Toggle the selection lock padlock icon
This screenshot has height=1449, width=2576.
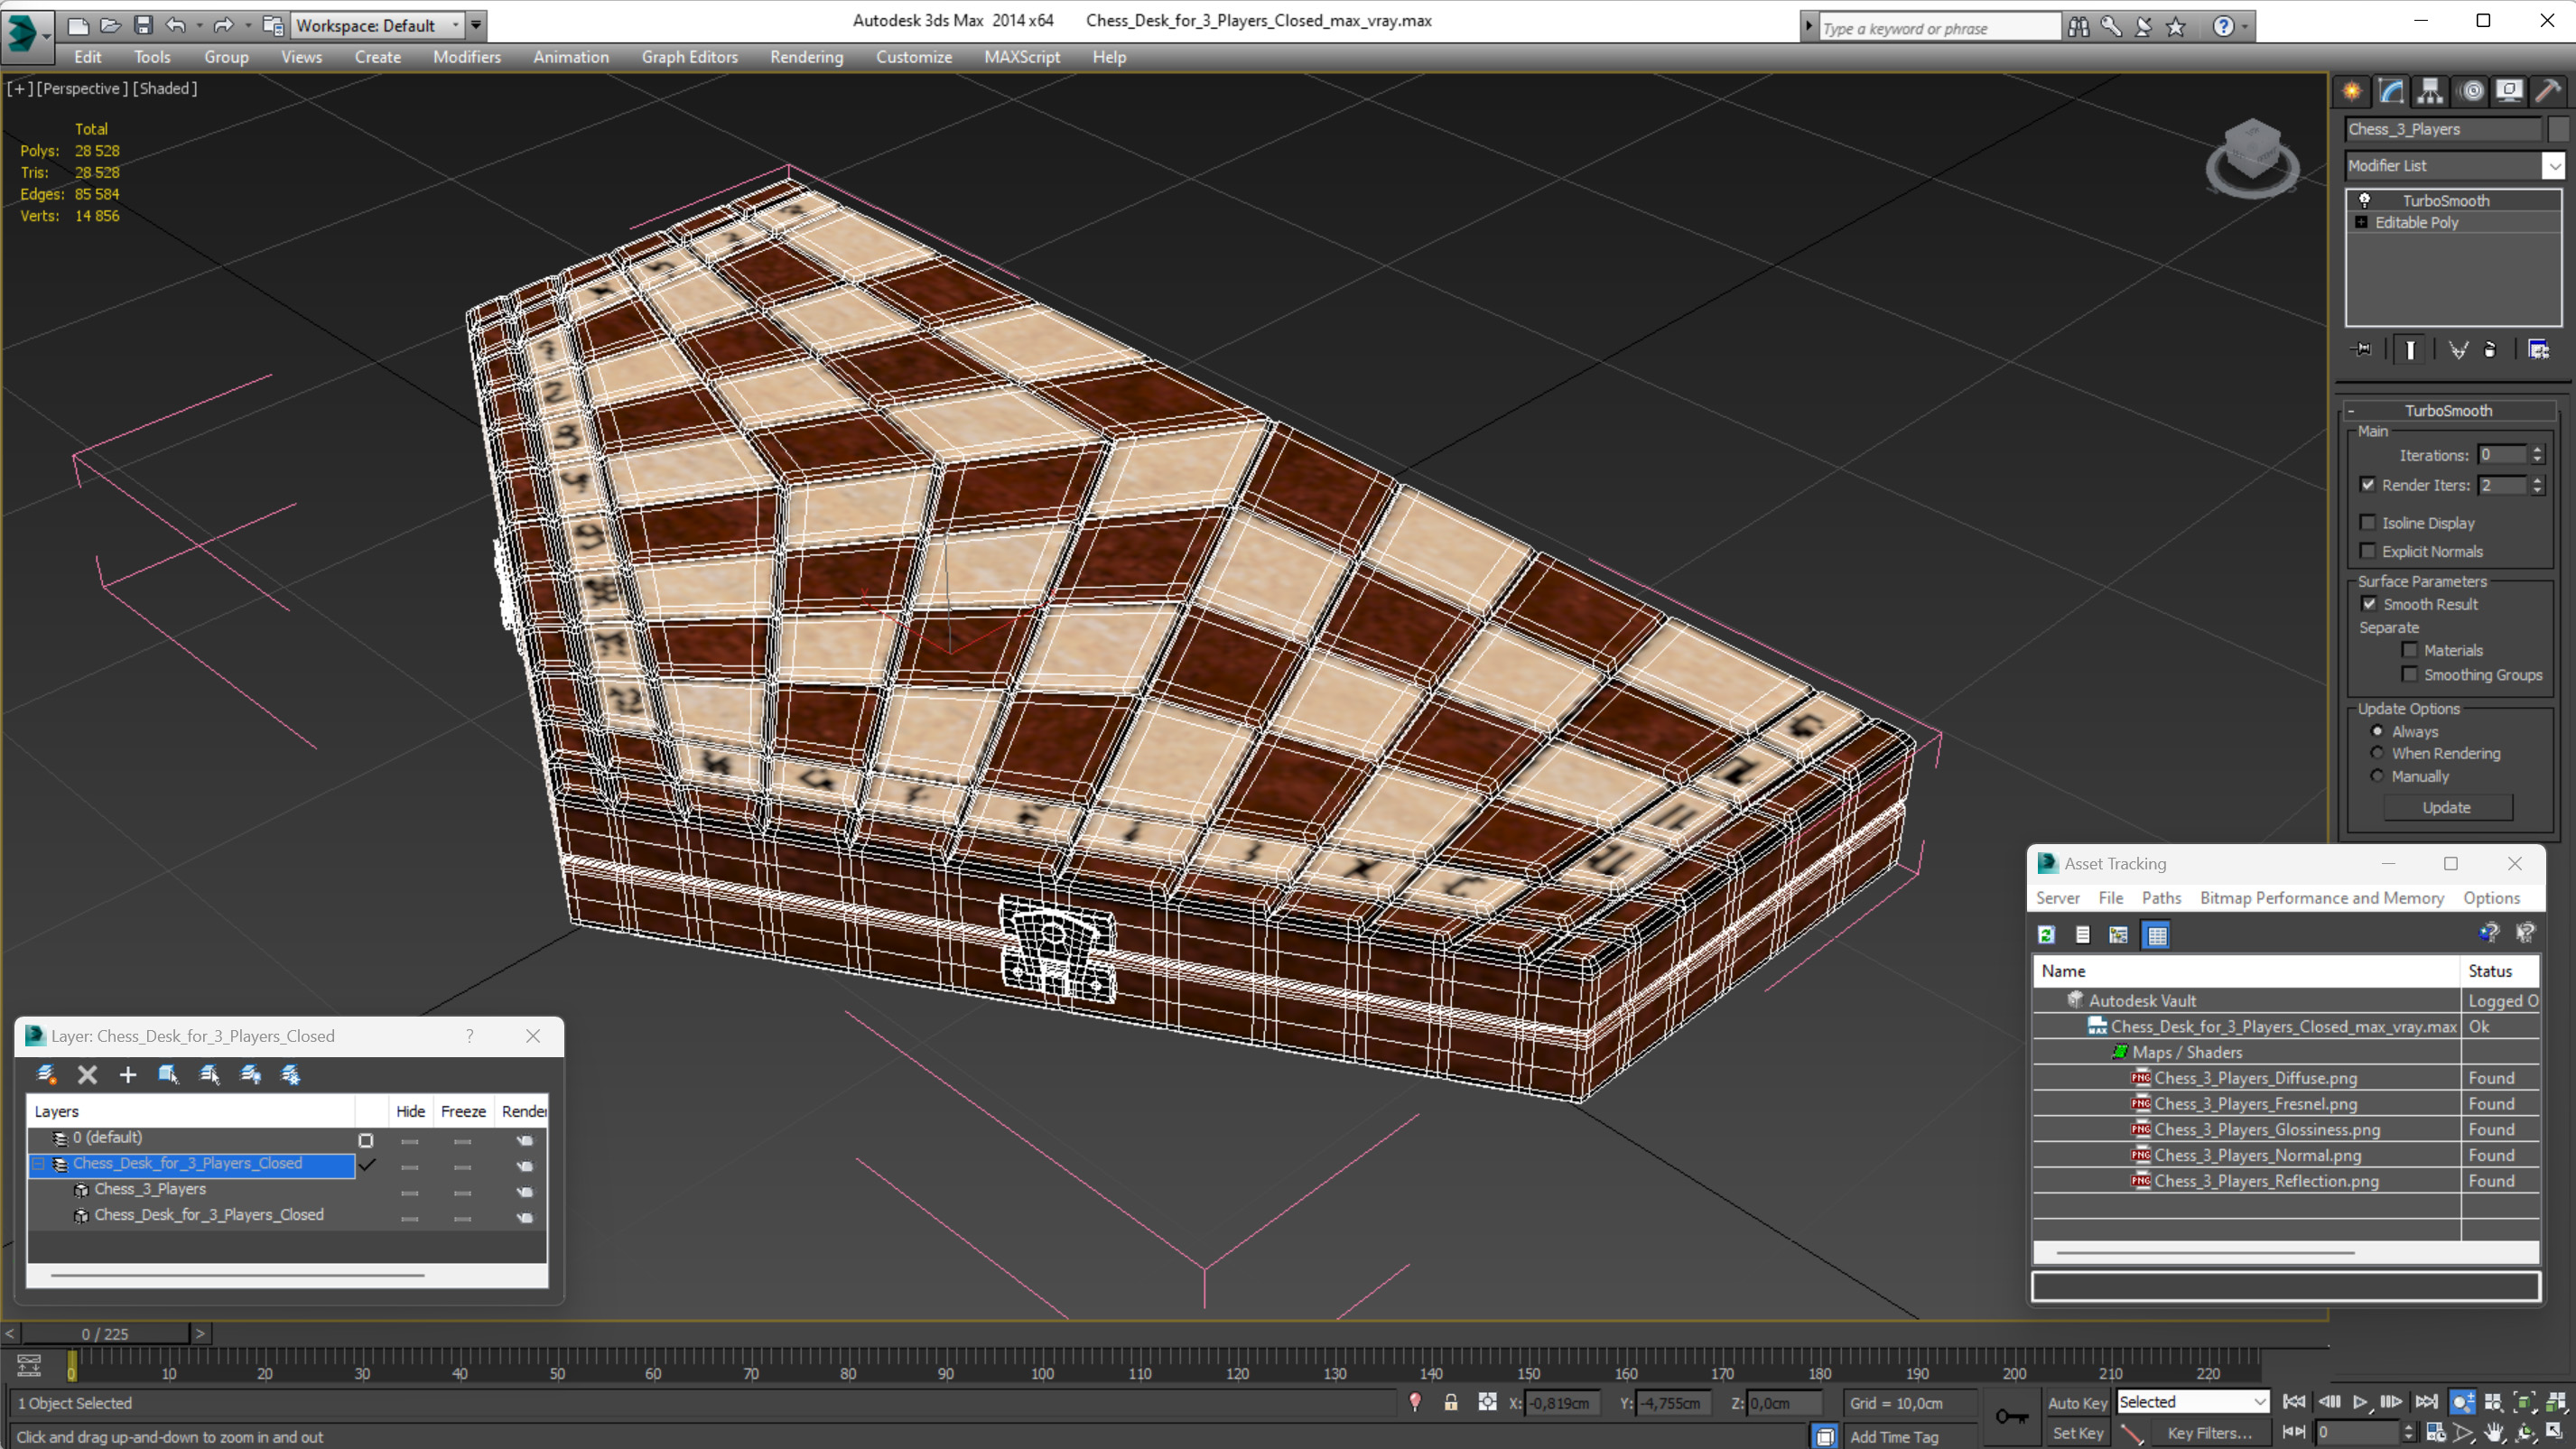pyautogui.click(x=1450, y=1402)
